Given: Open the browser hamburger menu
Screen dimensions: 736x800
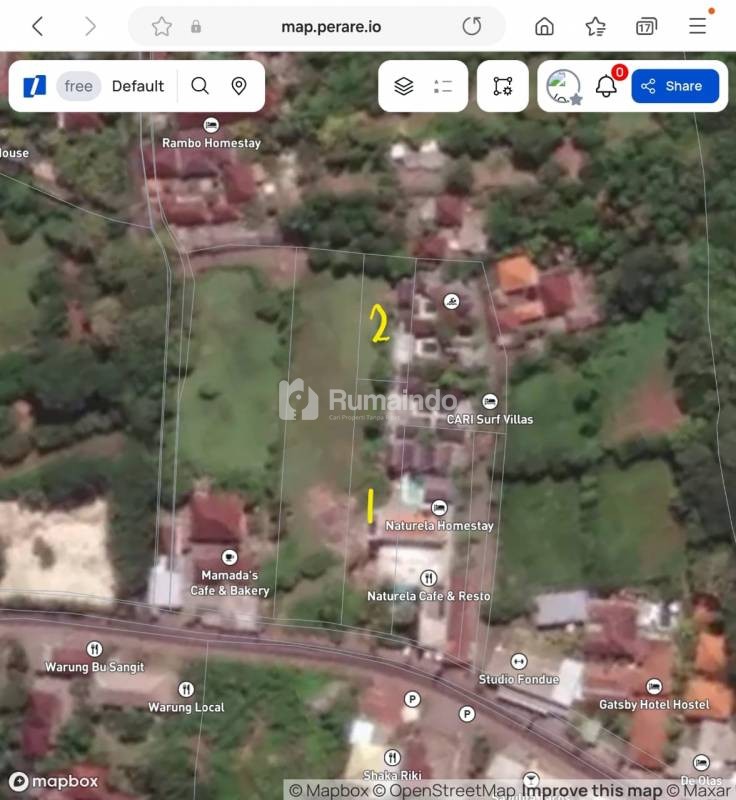Looking at the screenshot, I should tap(697, 27).
